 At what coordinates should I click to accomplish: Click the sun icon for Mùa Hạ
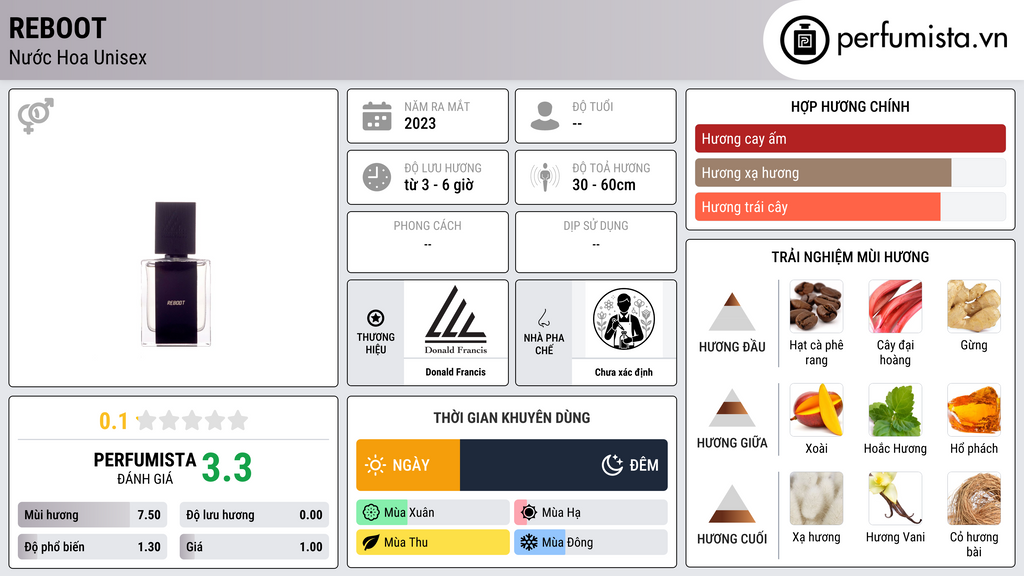[529, 513]
